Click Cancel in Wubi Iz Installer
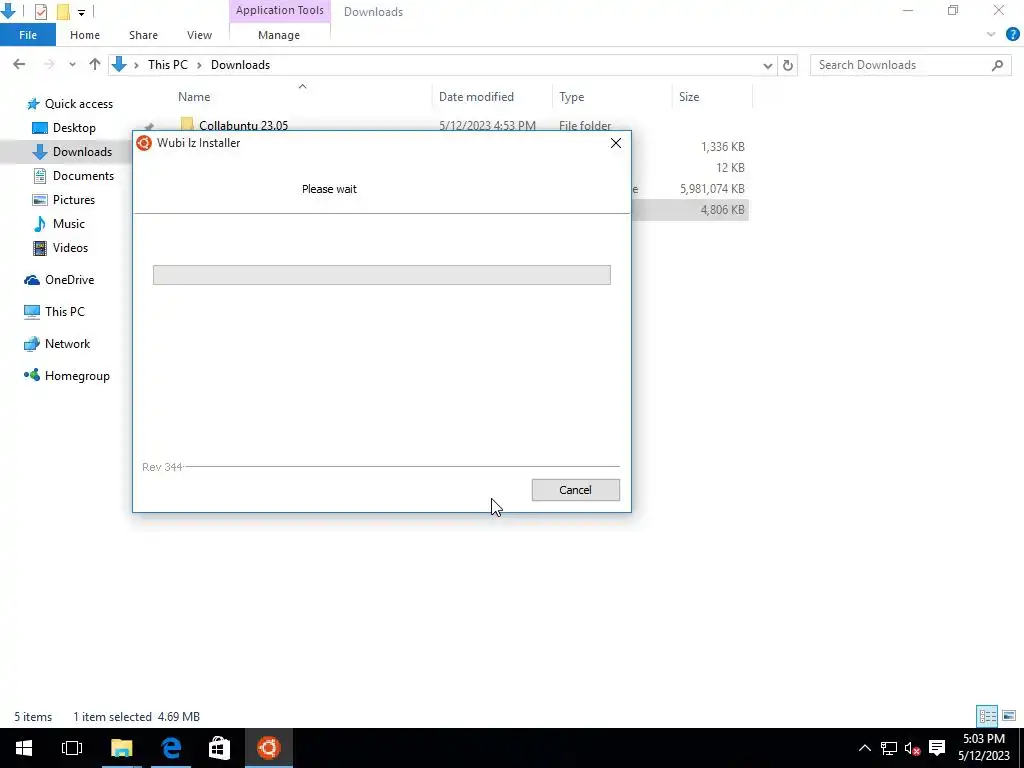This screenshot has width=1024, height=768. coord(575,490)
